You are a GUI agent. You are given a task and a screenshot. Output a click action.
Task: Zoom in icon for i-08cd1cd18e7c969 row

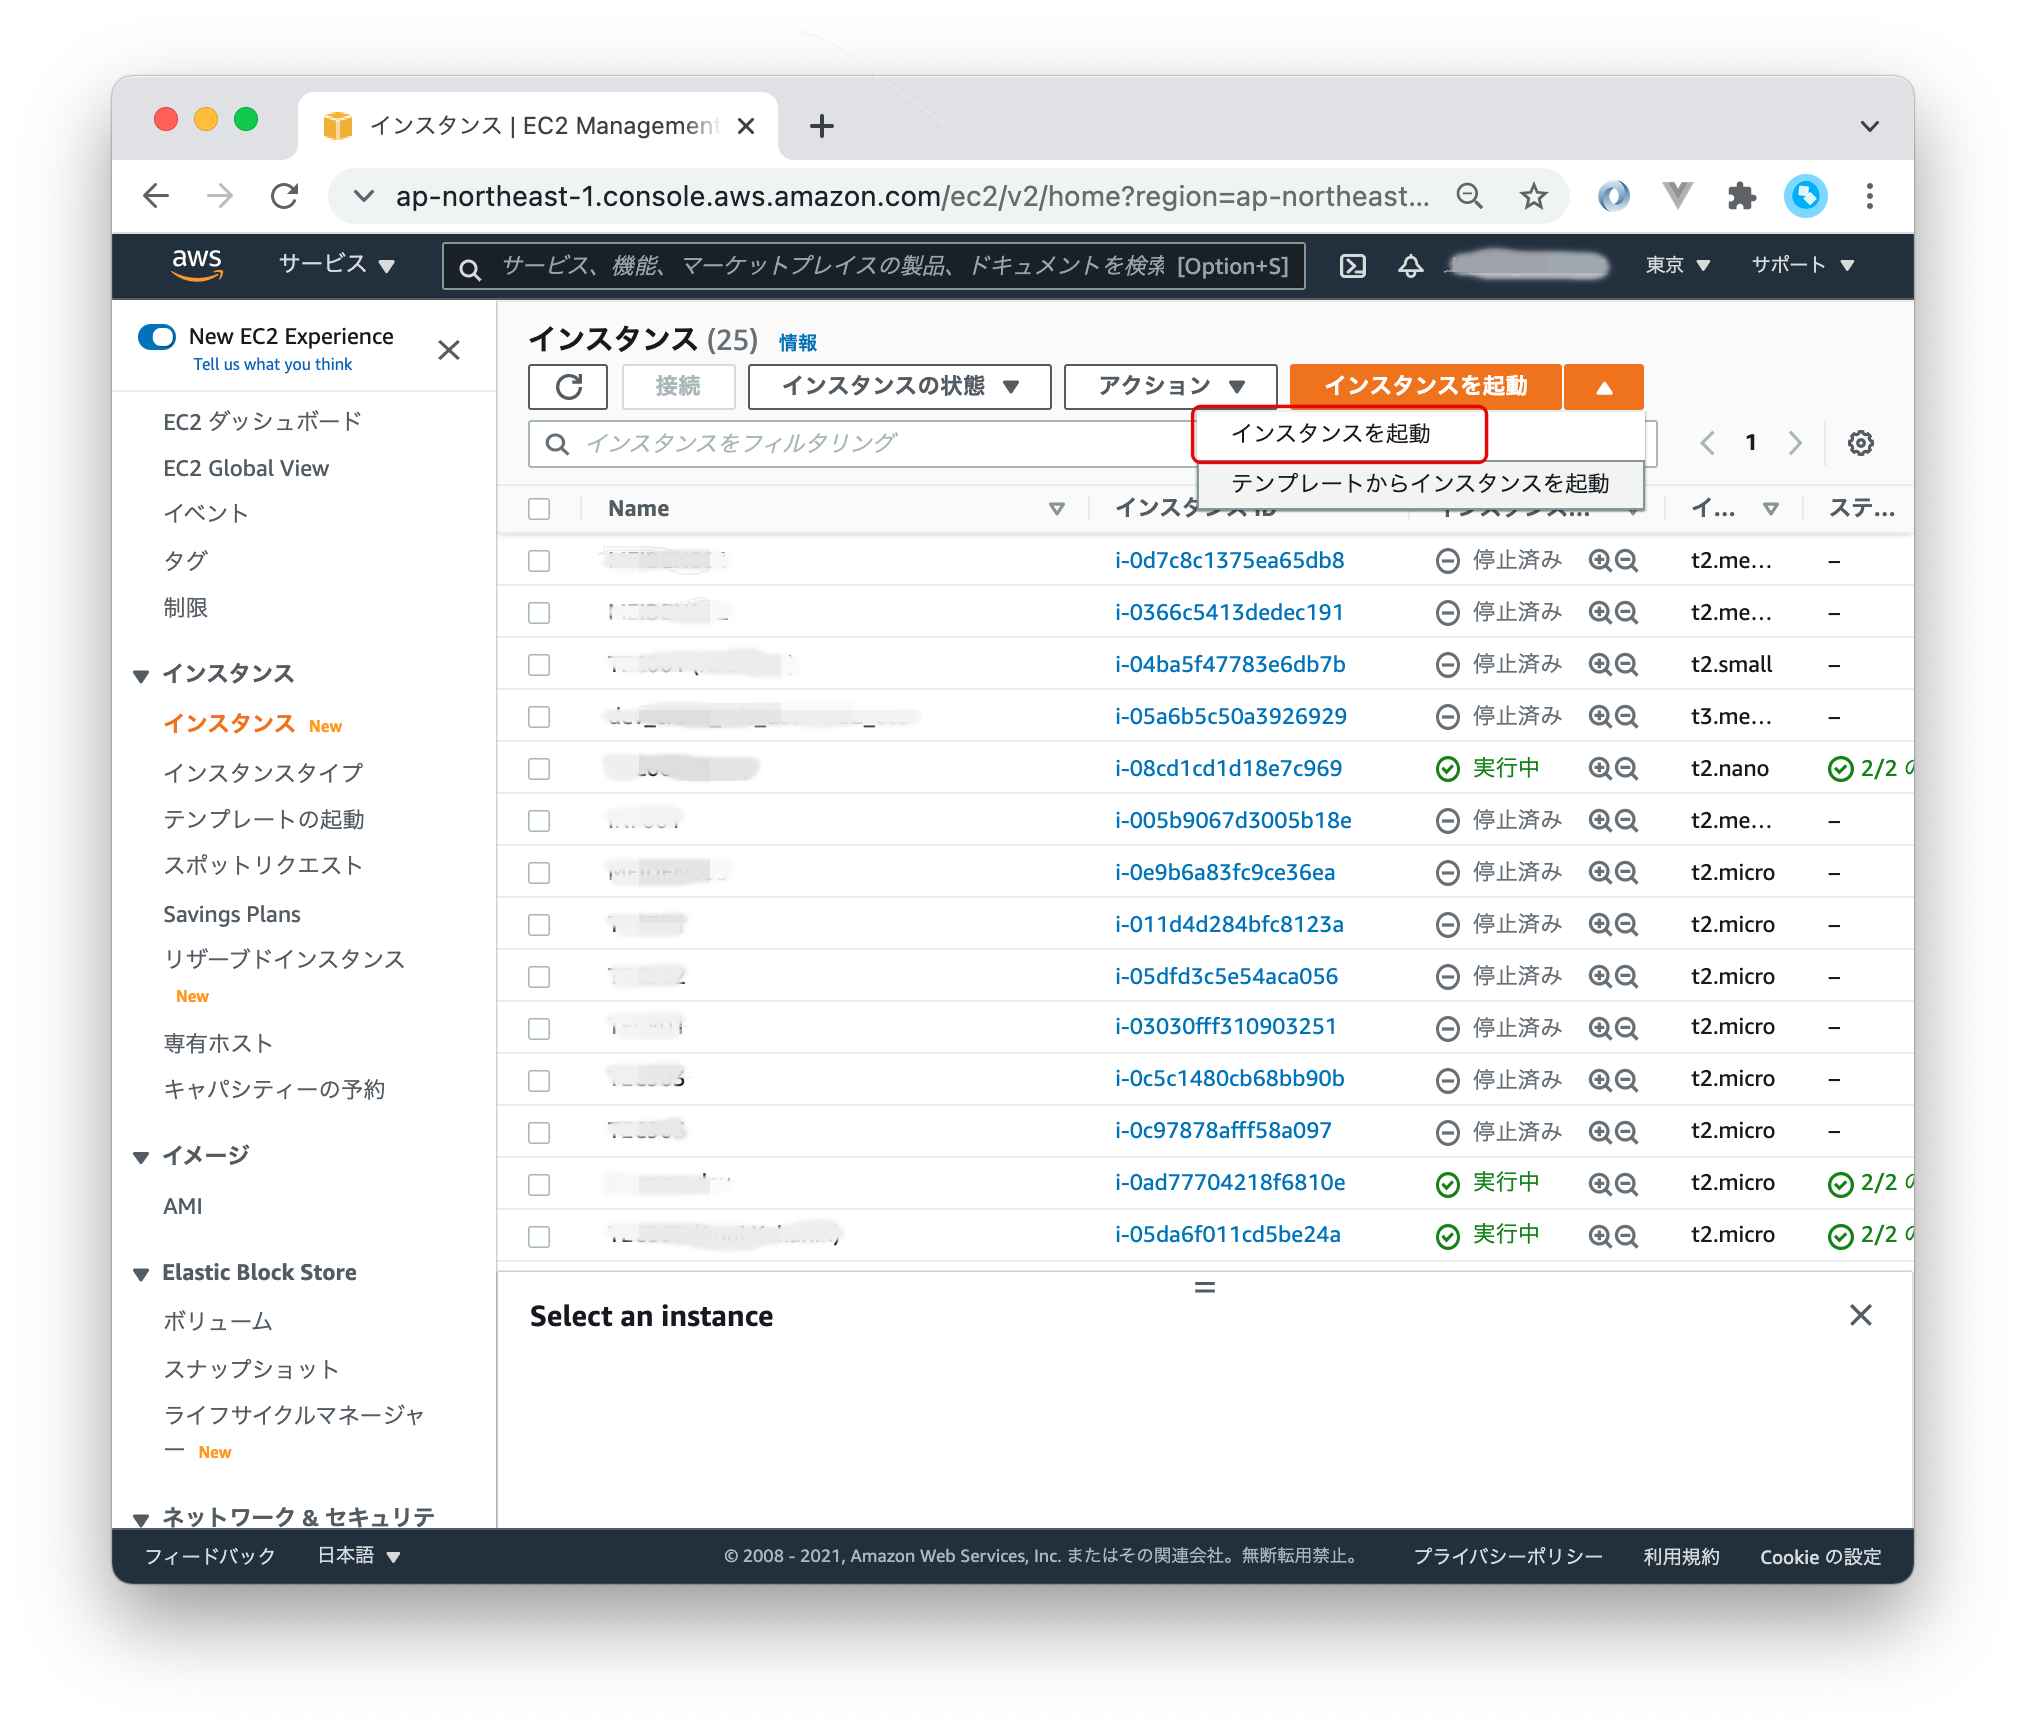tap(1600, 769)
